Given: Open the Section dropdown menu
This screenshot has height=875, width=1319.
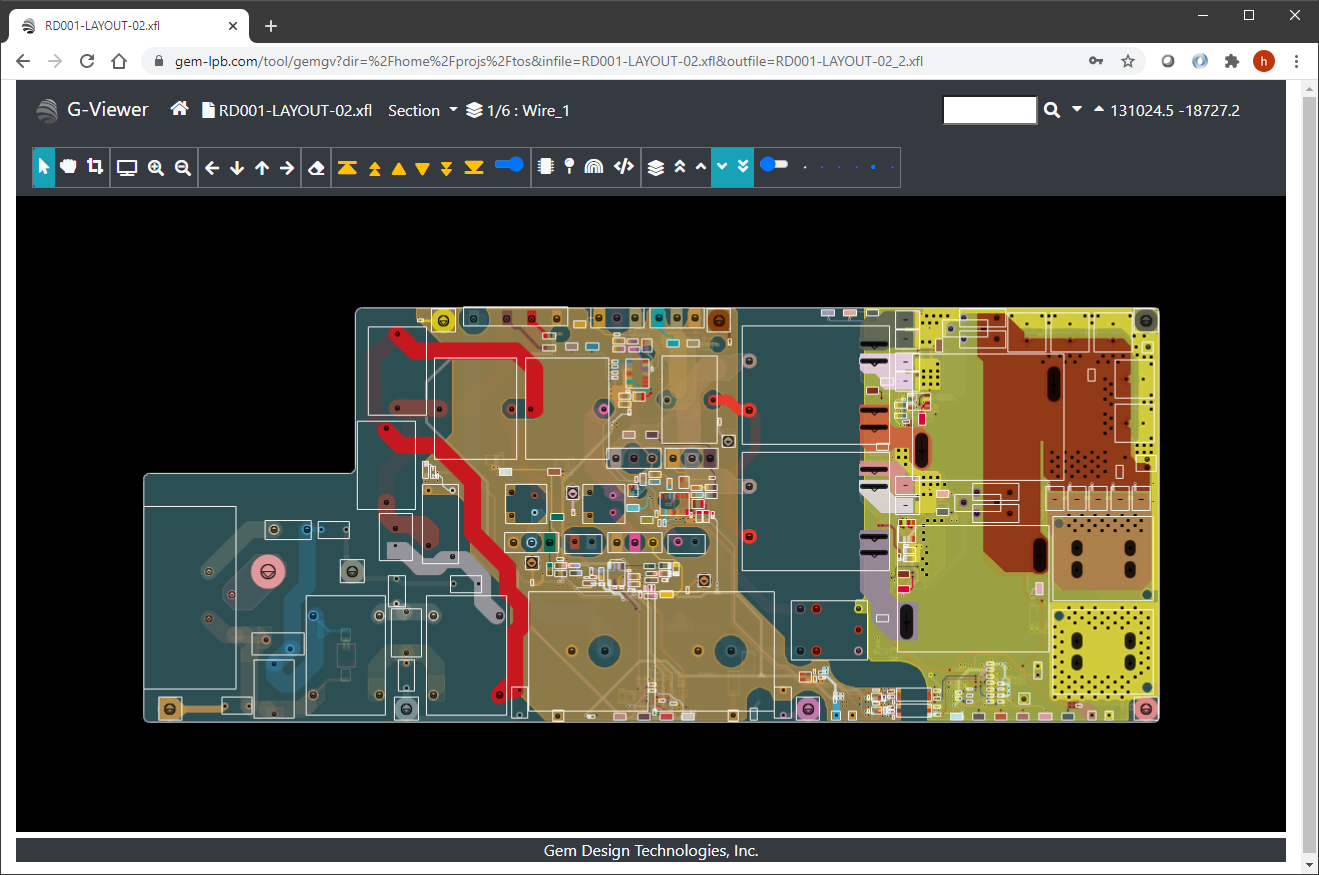Looking at the screenshot, I should [x=422, y=110].
